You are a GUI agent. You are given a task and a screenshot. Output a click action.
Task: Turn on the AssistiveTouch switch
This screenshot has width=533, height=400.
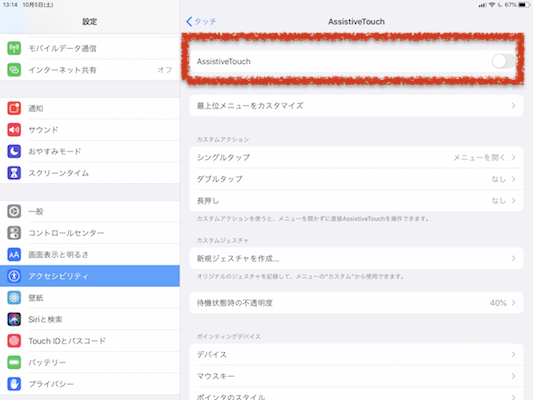[x=503, y=62]
